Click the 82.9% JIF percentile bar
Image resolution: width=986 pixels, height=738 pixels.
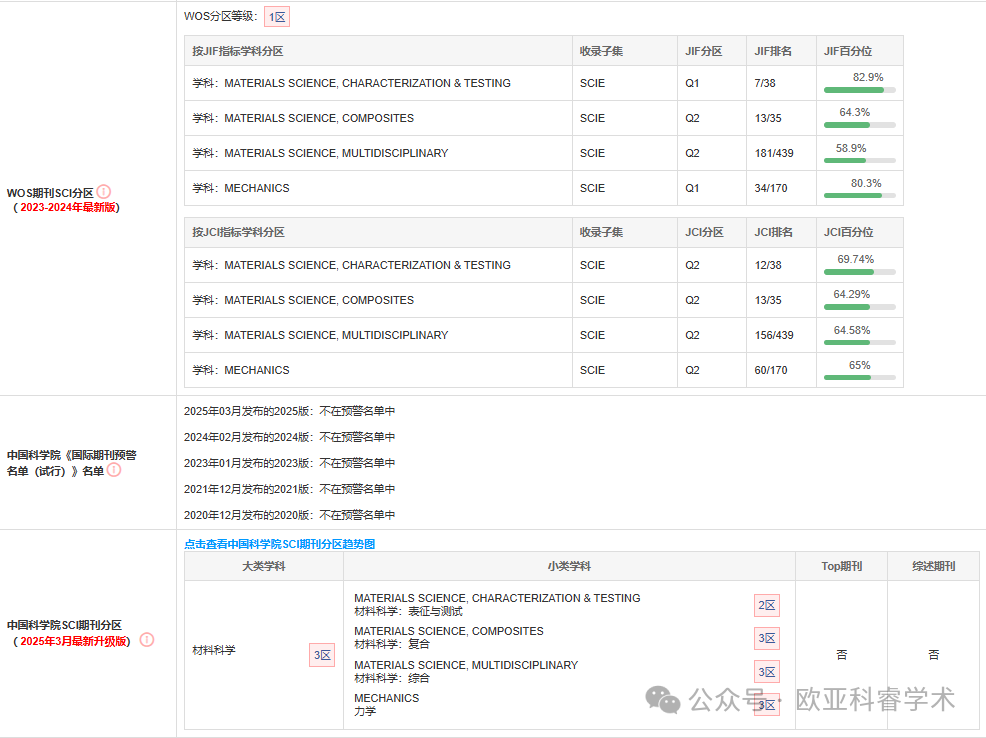pyautogui.click(x=860, y=90)
